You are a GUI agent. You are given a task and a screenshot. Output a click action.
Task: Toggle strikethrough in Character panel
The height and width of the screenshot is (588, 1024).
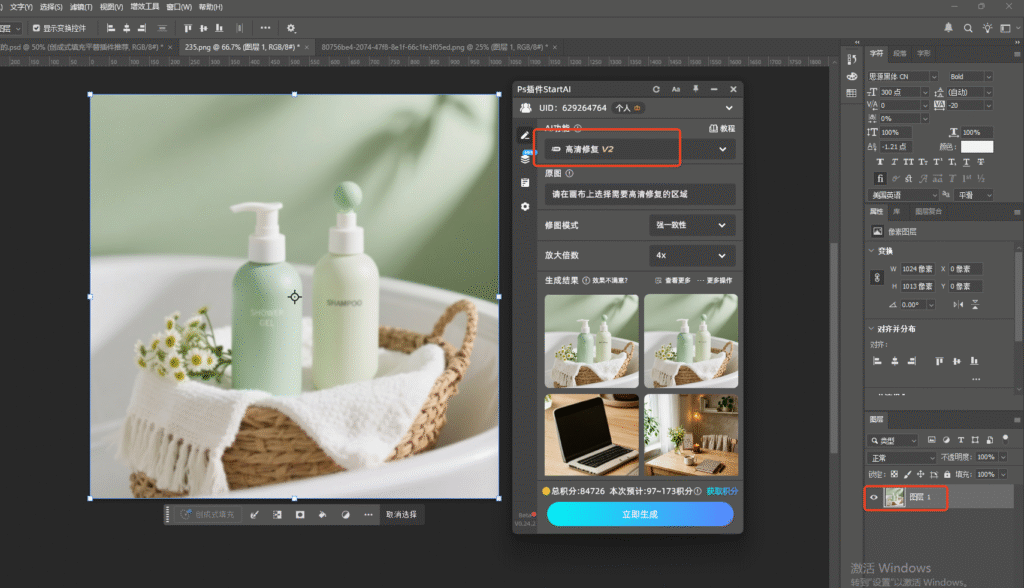[980, 162]
